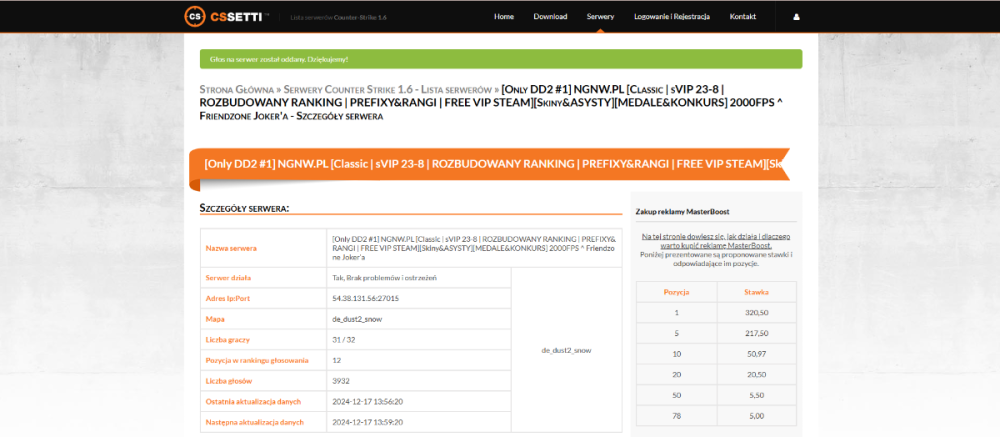Click the Liczba graczy label
This screenshot has height=437, width=1000.
click(226, 340)
